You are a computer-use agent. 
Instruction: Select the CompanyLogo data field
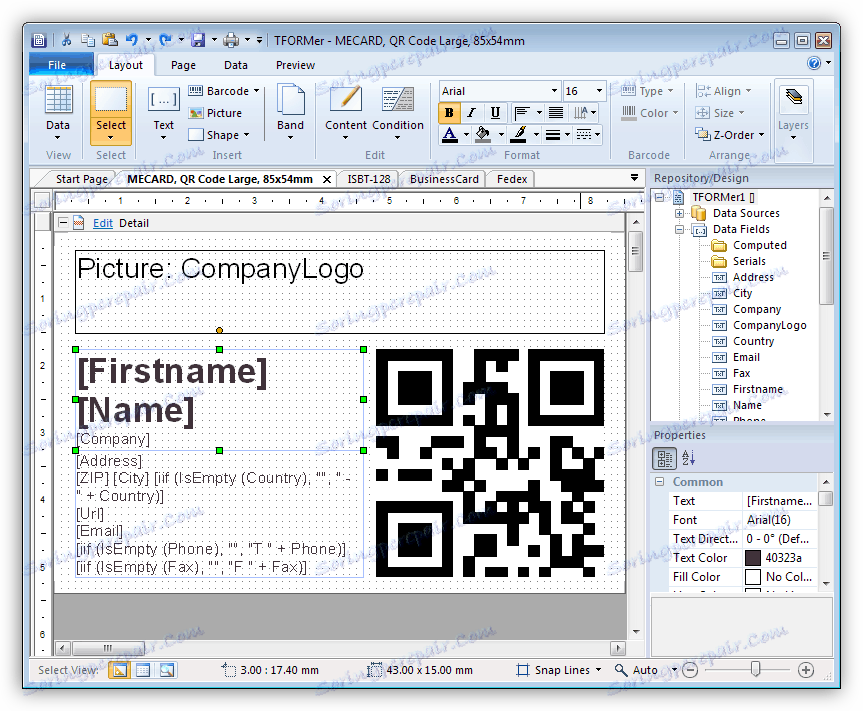(768, 325)
